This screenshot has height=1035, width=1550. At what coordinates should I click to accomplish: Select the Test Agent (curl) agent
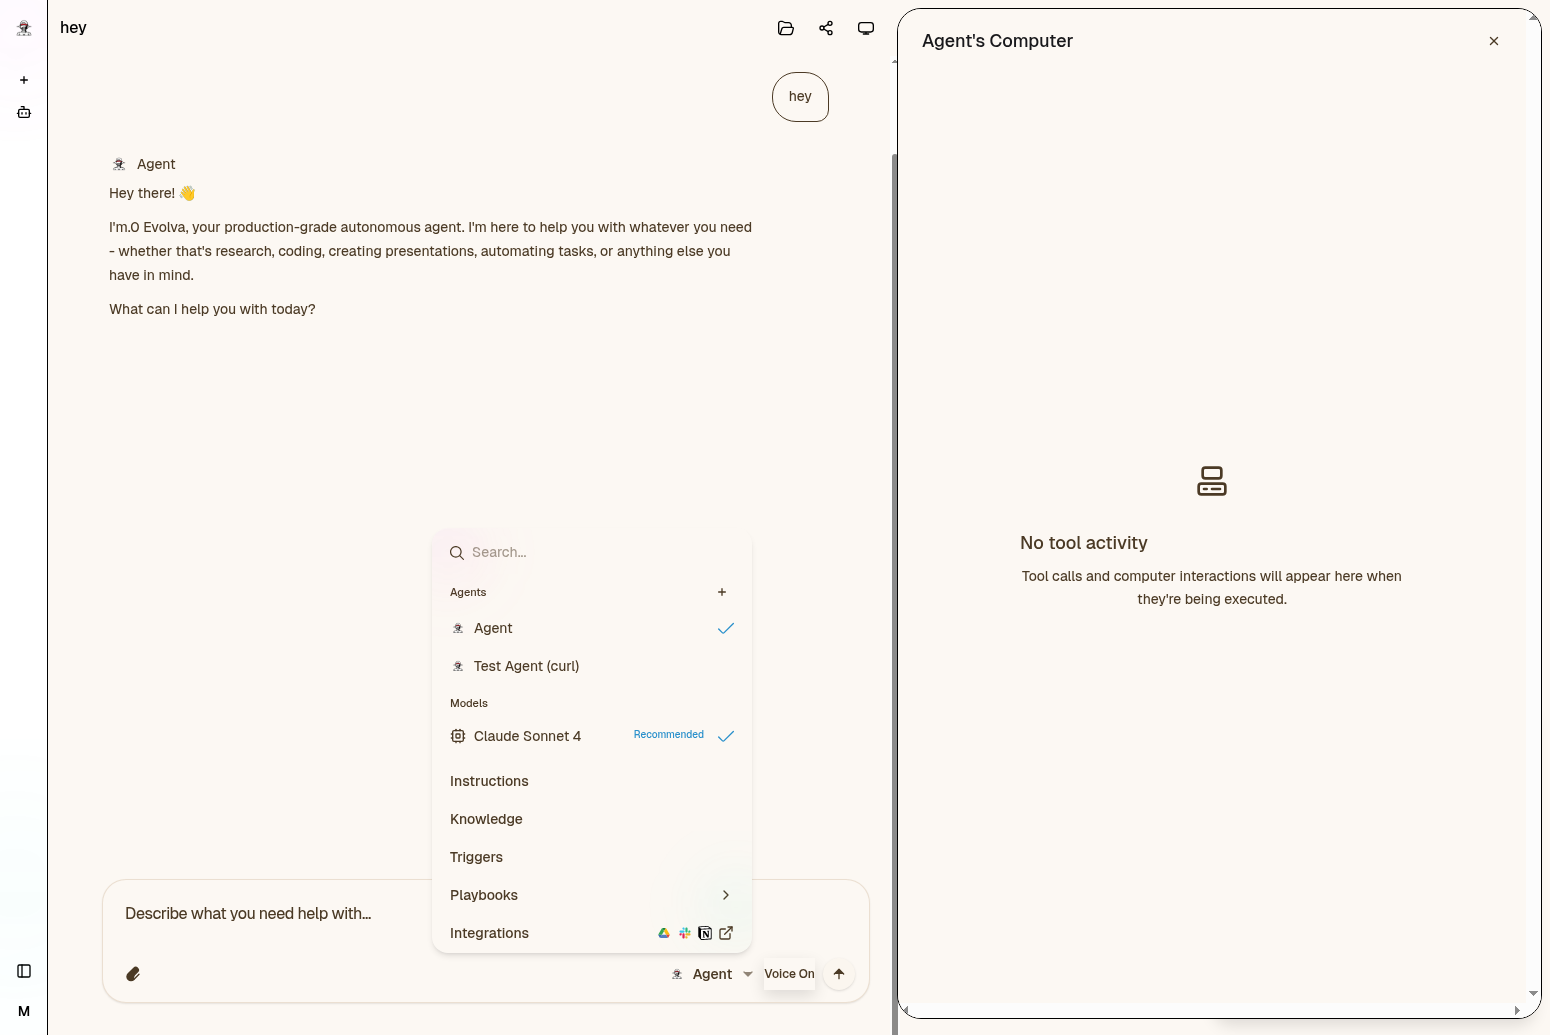click(526, 666)
